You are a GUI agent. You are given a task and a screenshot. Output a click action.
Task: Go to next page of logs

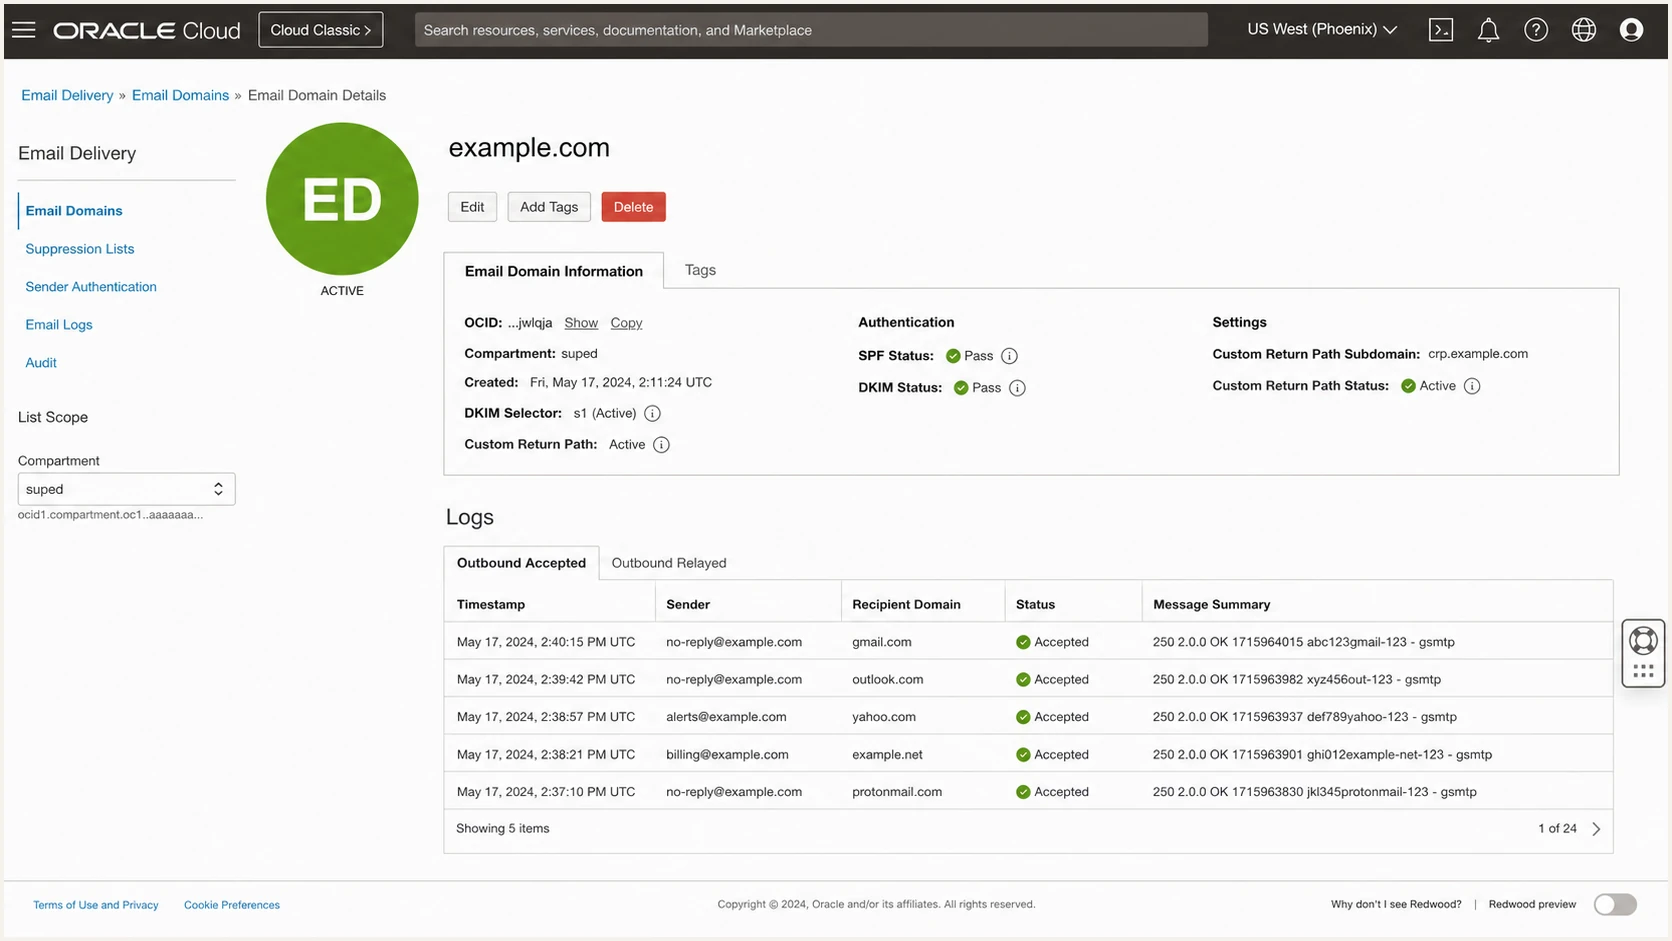1596,829
